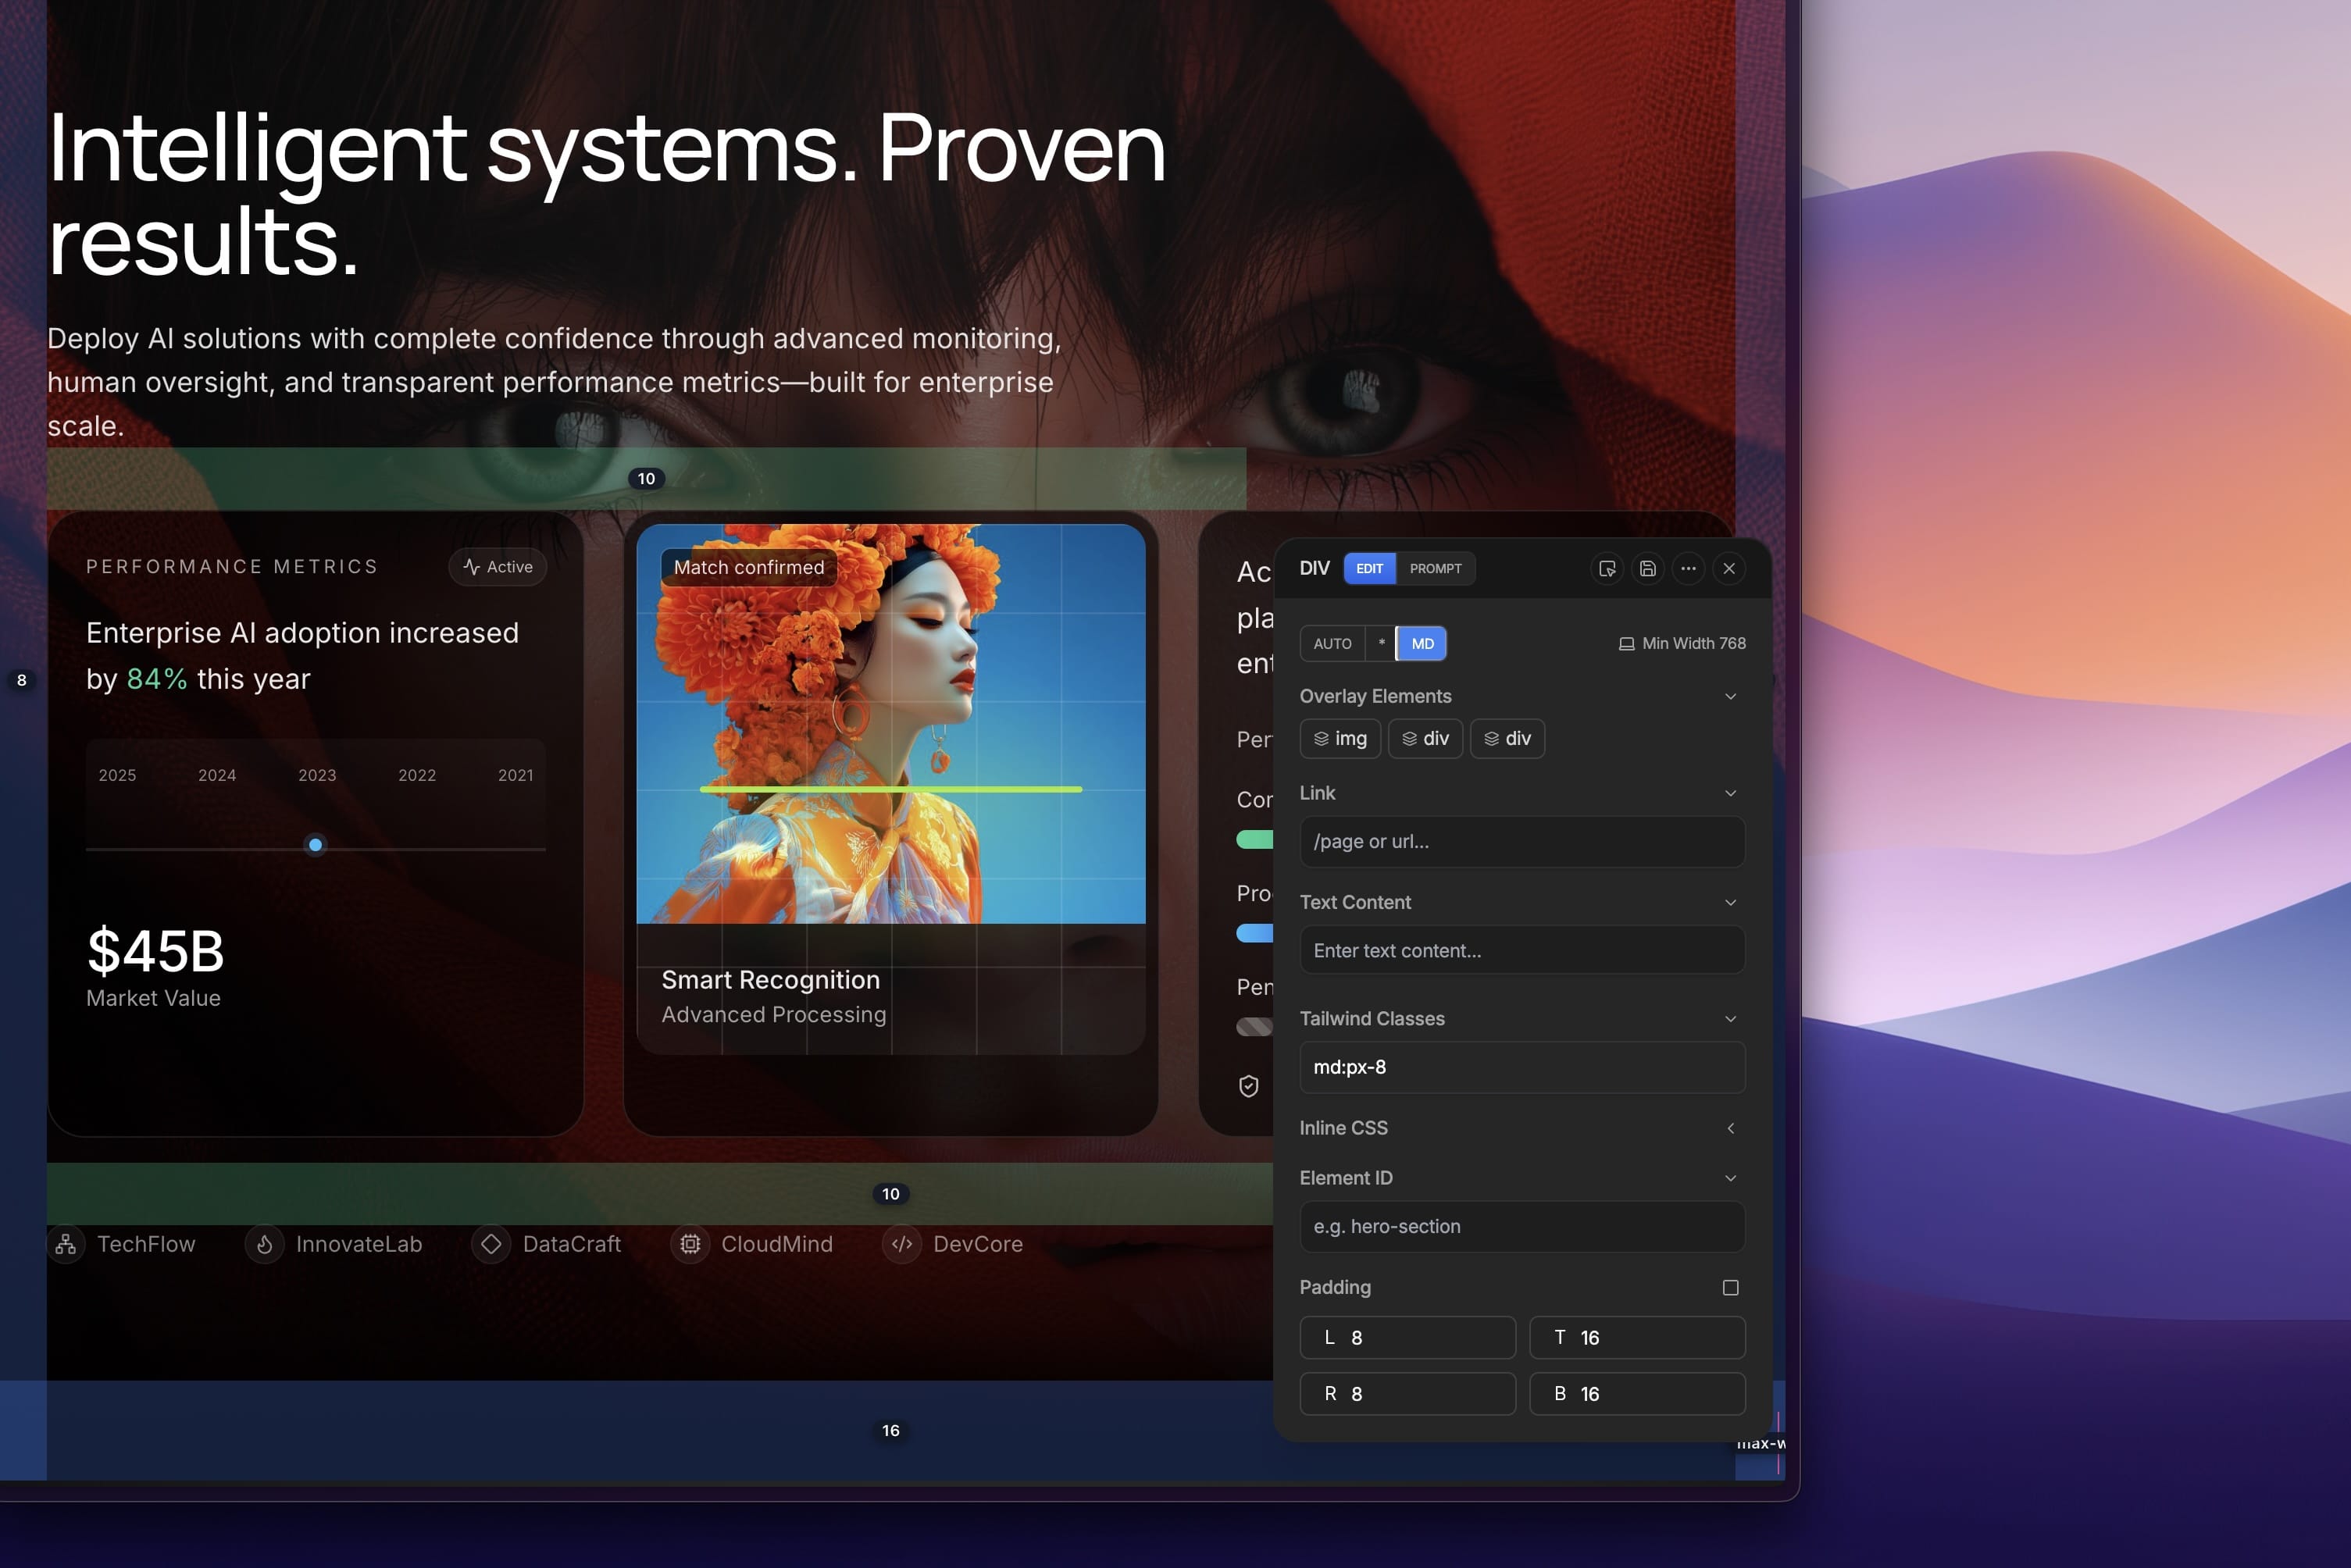
Task: Select the CloudMind chip icon
Action: [689, 1244]
